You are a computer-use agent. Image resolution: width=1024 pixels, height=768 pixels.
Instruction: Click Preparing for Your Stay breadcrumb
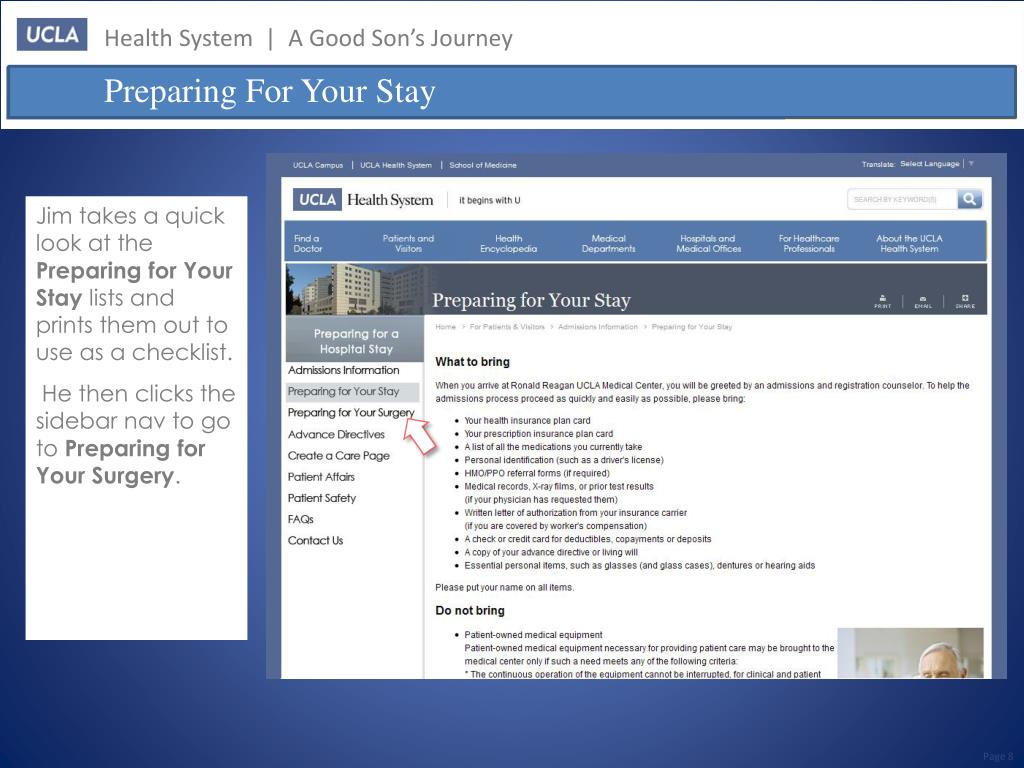point(692,327)
